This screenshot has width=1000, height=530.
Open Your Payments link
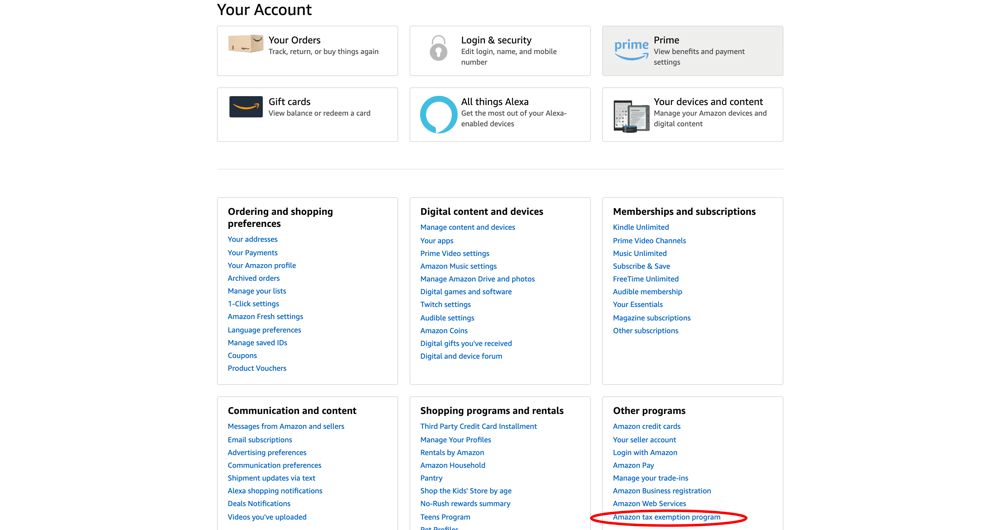252,253
